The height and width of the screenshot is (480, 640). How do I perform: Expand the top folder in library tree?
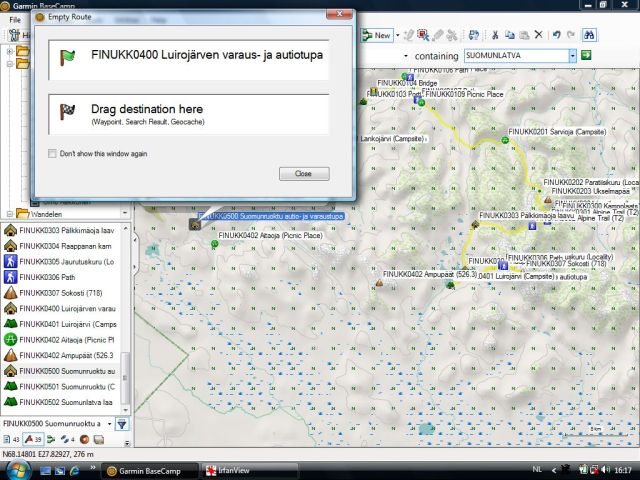point(9,50)
